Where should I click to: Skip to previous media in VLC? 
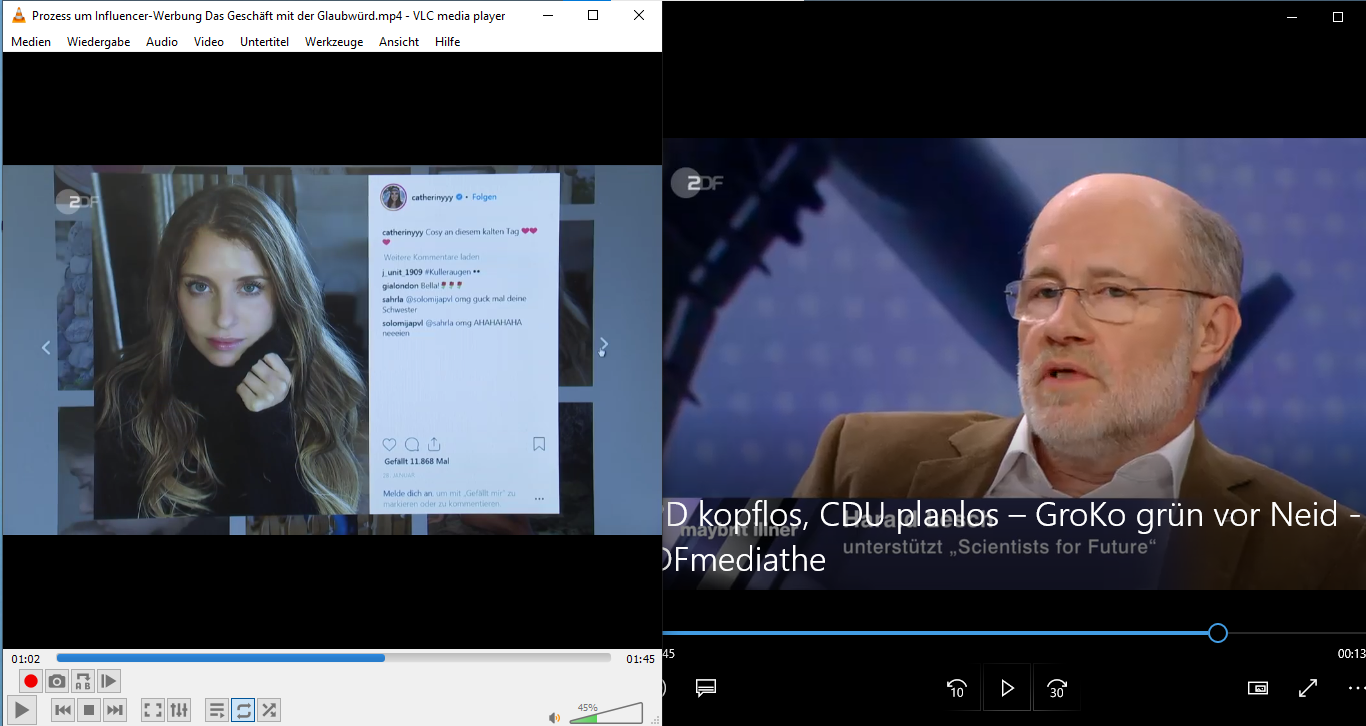(x=62, y=710)
